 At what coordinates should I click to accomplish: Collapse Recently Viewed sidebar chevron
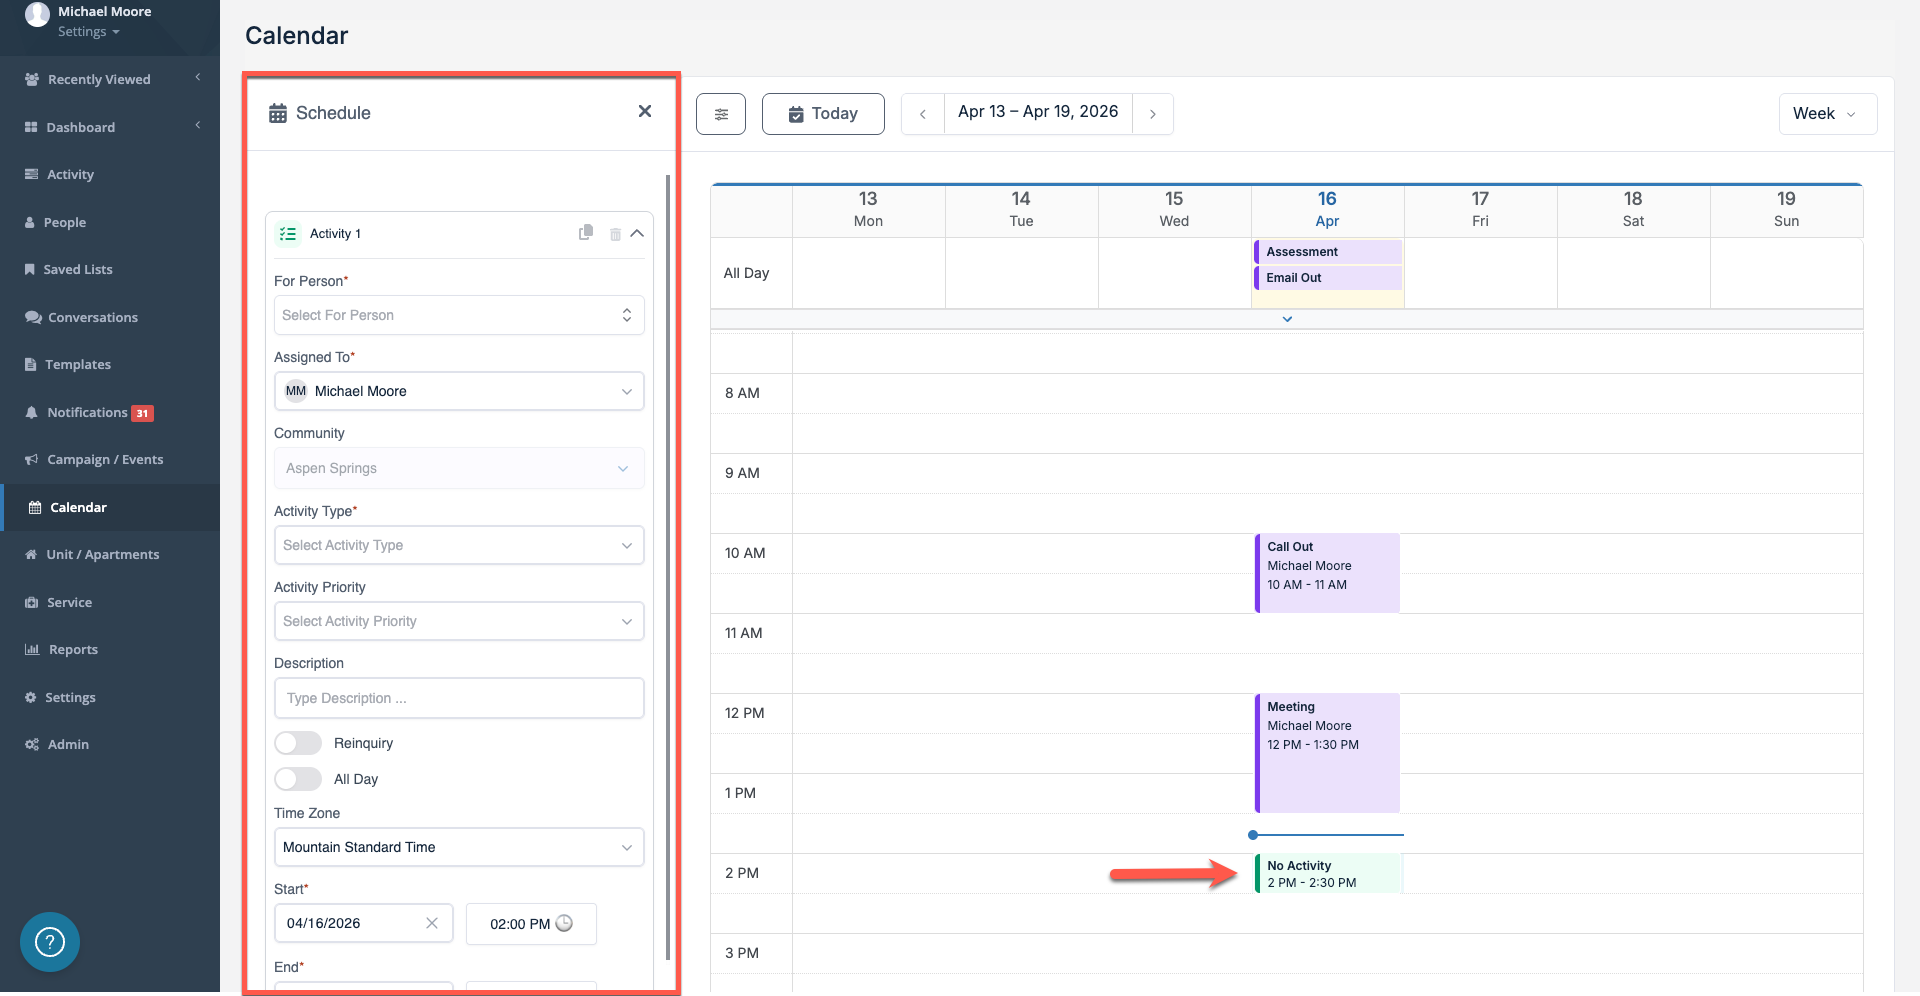(198, 77)
